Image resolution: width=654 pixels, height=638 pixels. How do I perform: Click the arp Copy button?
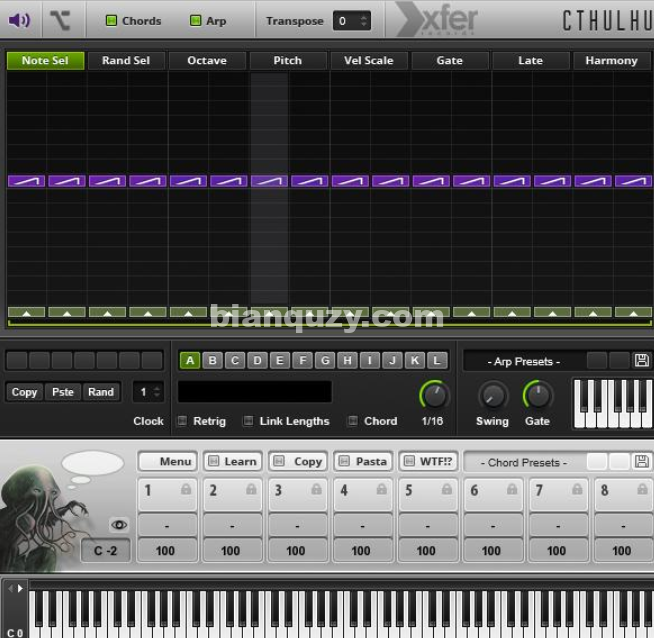(24, 392)
